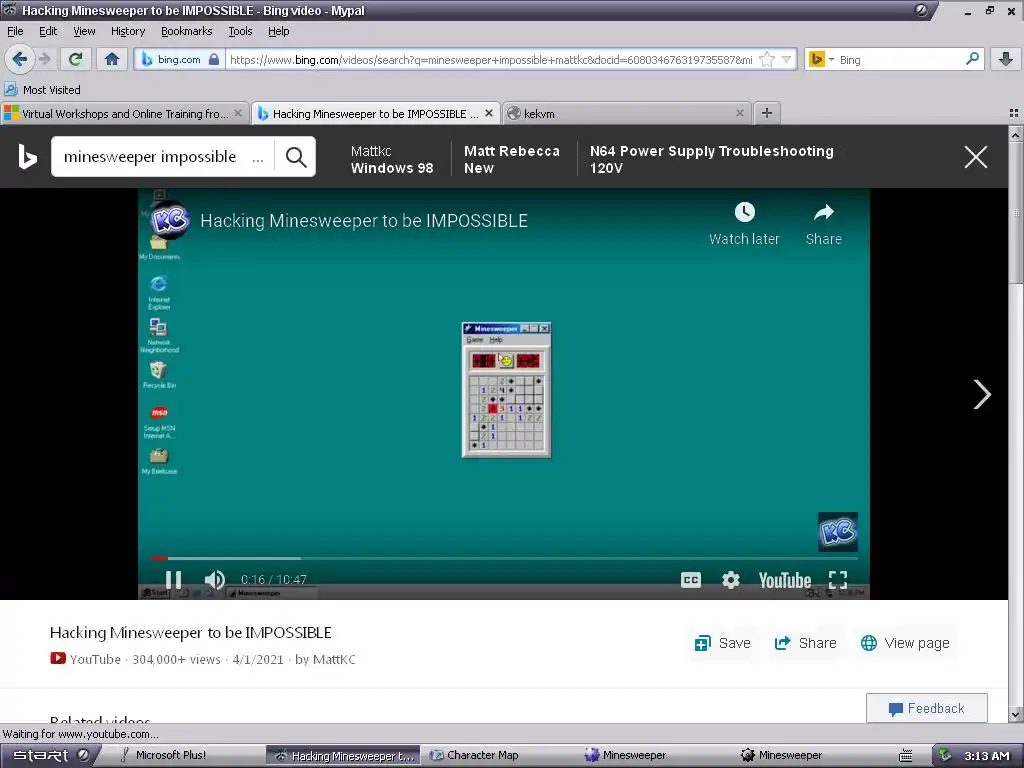Click the Share arrow in video player

824,224
